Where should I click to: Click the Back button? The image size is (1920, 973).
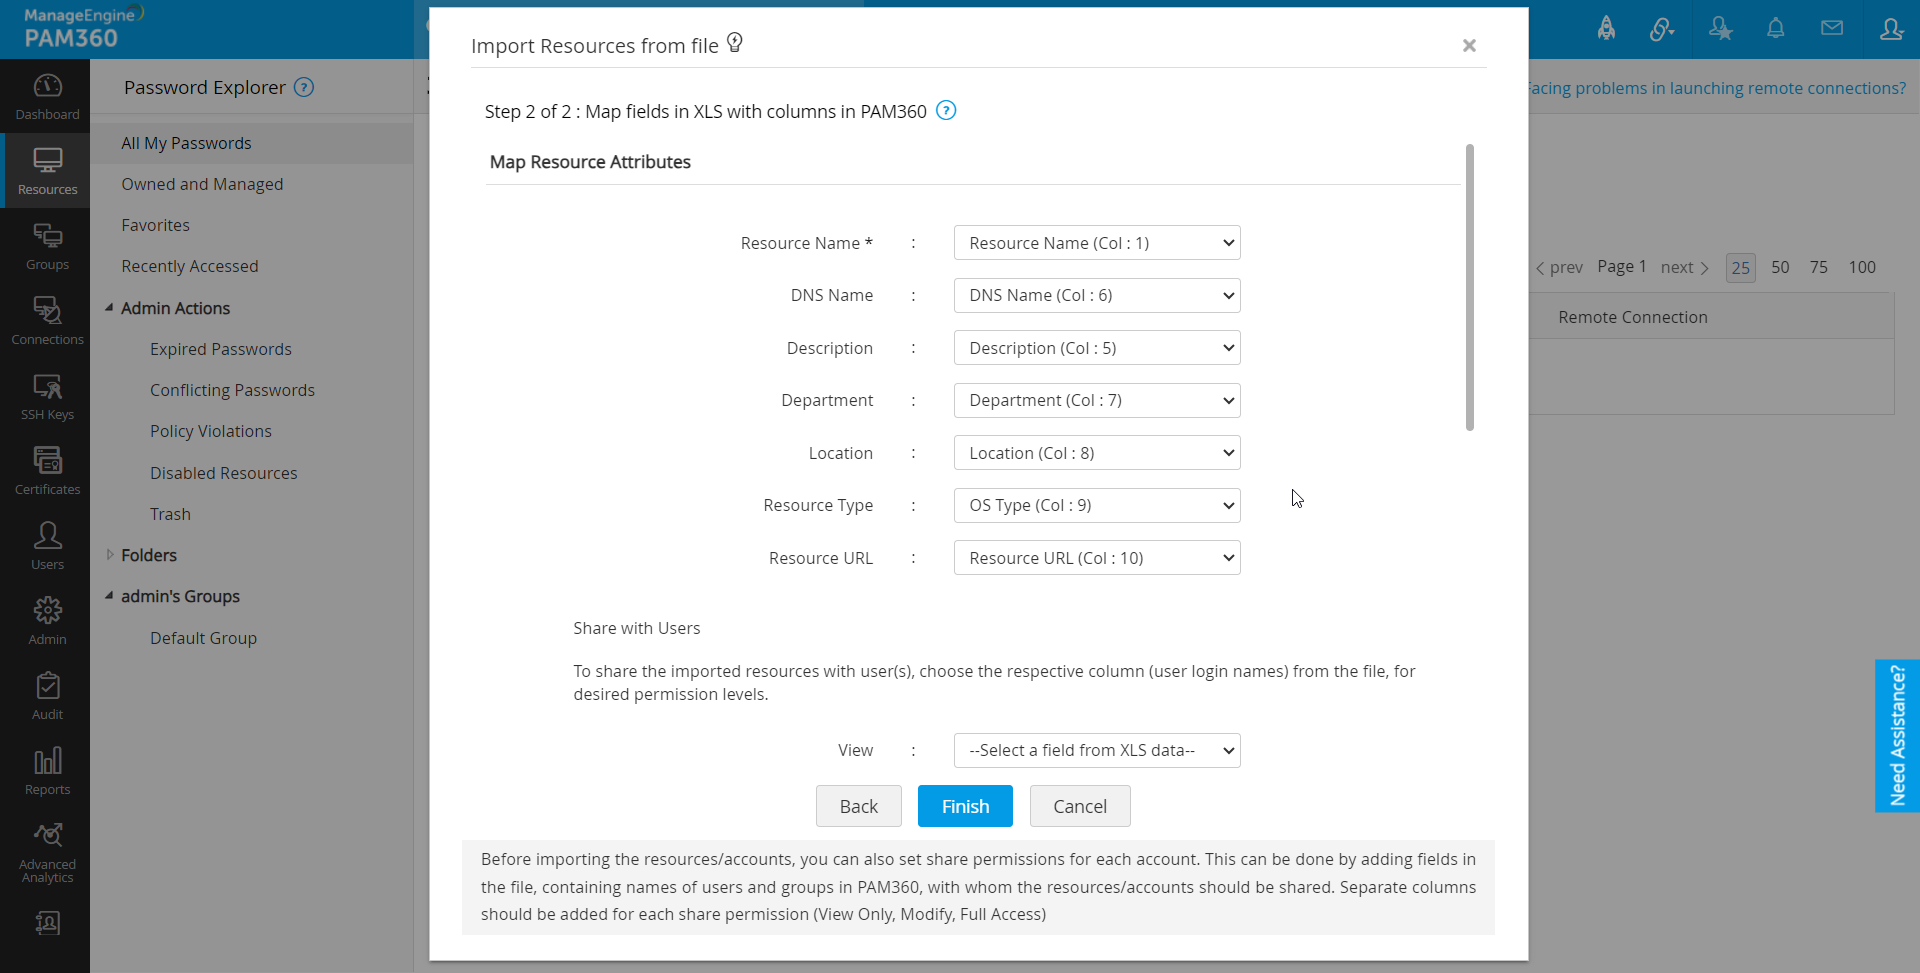tap(858, 806)
